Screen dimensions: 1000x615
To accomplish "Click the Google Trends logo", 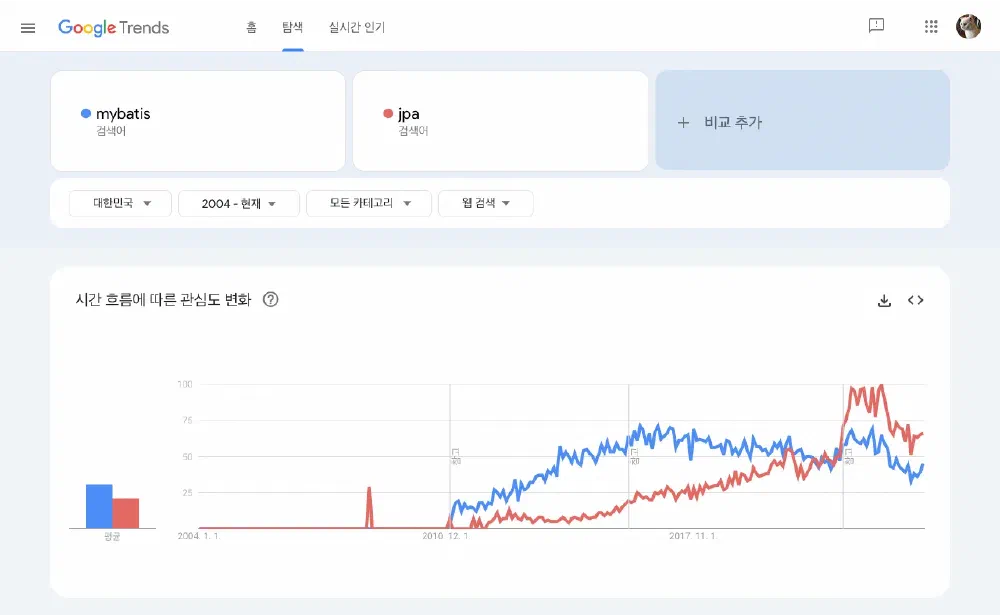I will click(x=113, y=27).
